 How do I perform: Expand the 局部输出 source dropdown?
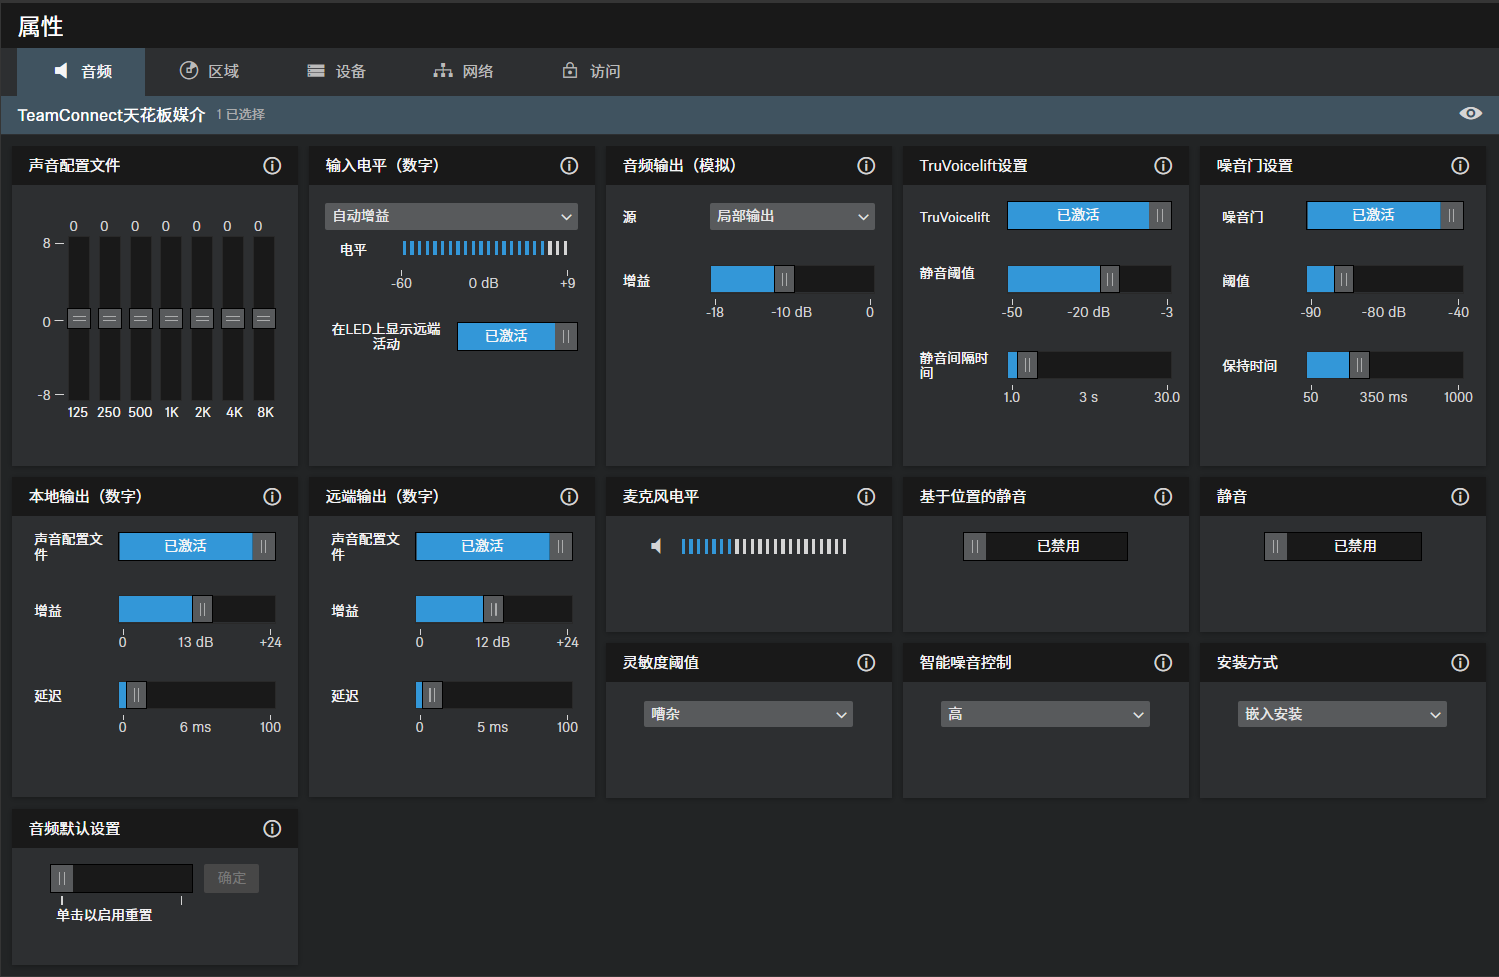pyautogui.click(x=792, y=217)
